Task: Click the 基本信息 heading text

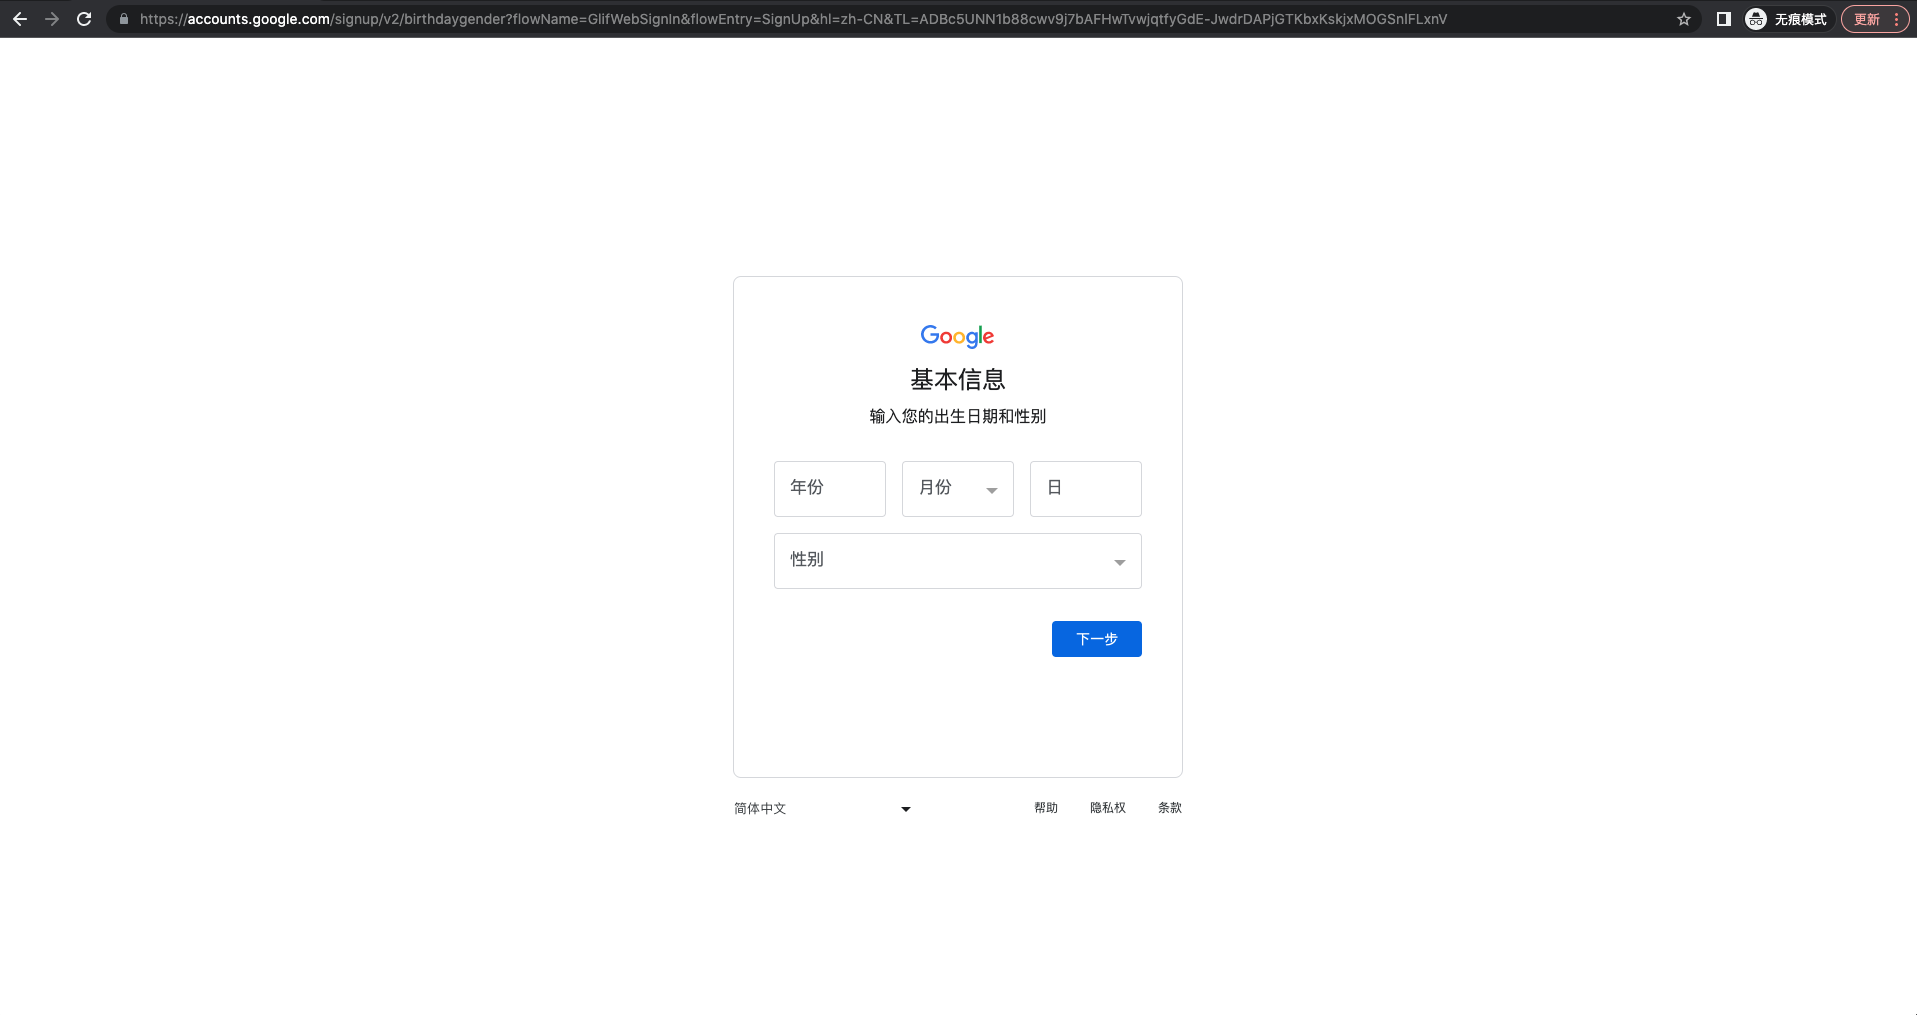Action: 958,380
